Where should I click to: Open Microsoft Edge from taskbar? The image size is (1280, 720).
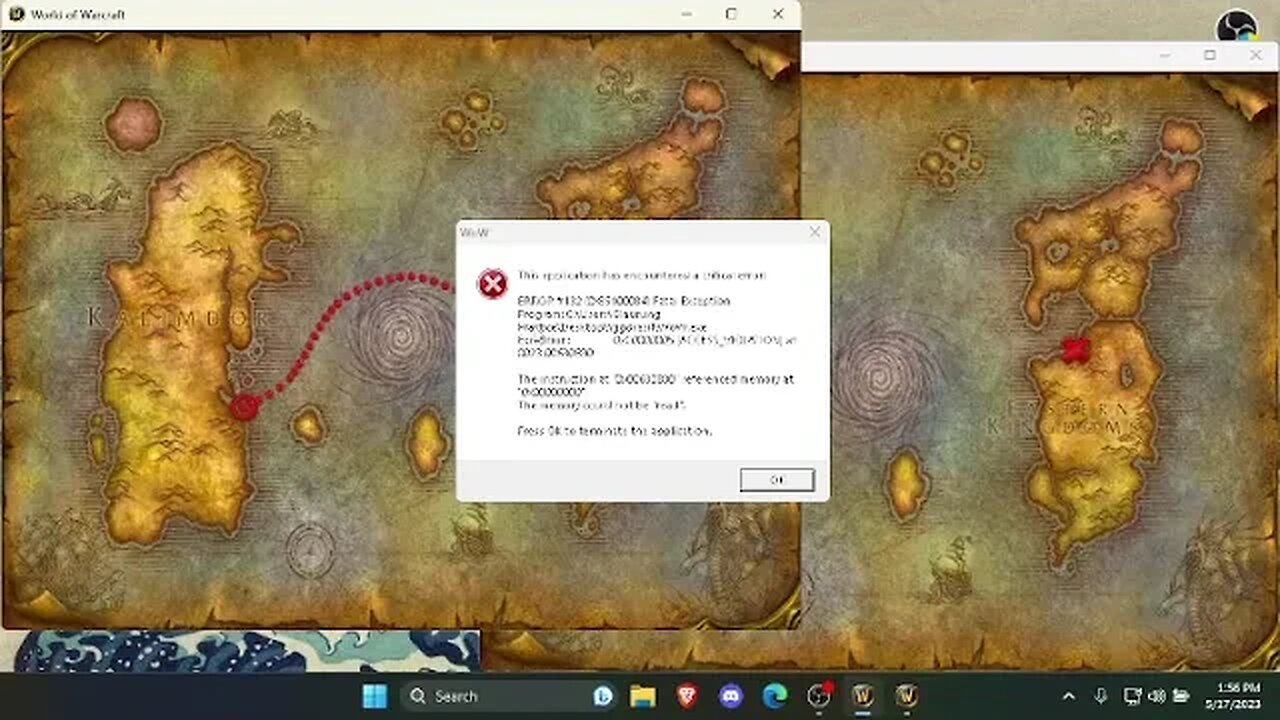pyautogui.click(x=775, y=696)
